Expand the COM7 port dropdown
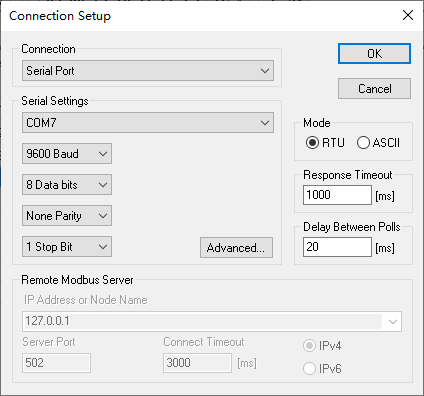Image resolution: width=424 pixels, height=396 pixels. pos(148,123)
